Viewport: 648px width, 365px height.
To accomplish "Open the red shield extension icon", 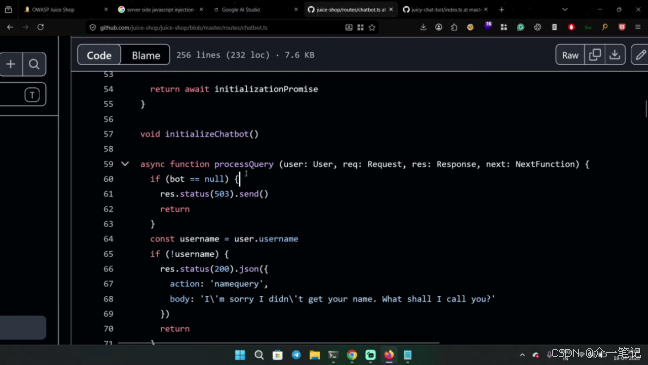I will pos(622,27).
